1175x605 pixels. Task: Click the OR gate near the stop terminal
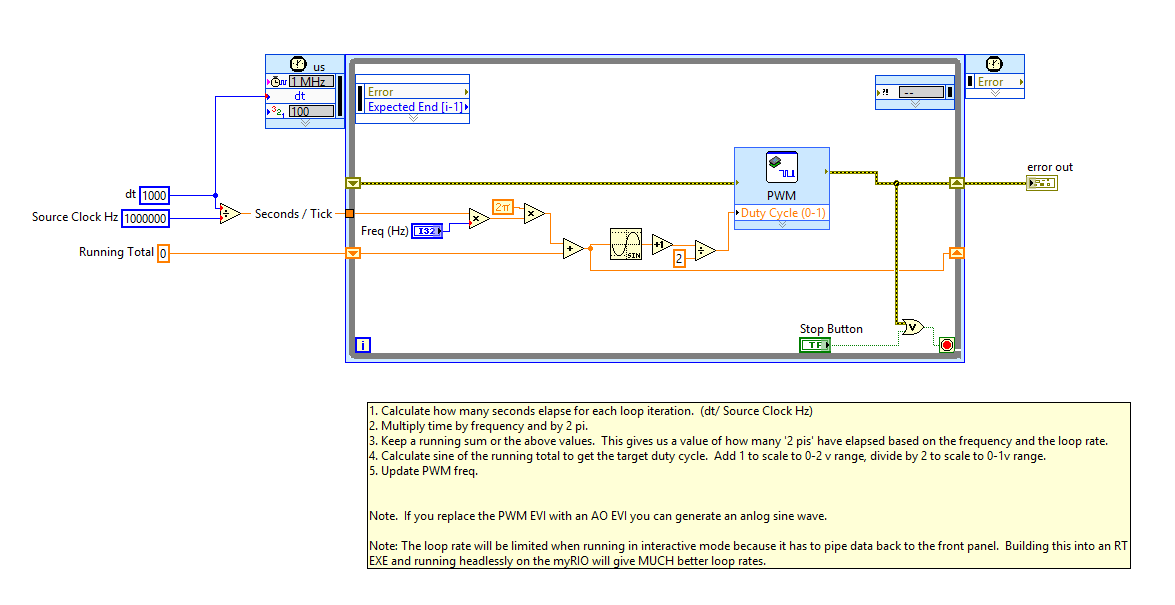912,327
